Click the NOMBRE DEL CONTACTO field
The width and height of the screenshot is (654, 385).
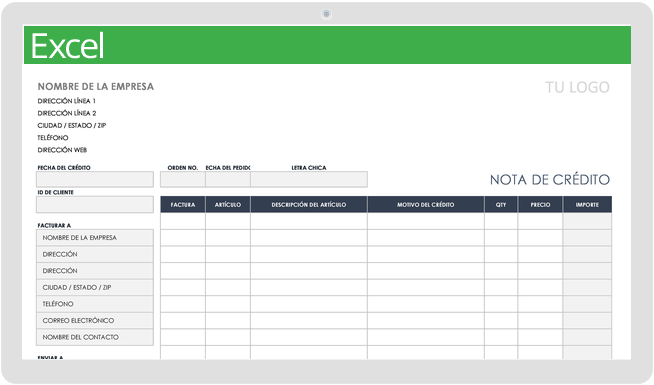tap(95, 337)
